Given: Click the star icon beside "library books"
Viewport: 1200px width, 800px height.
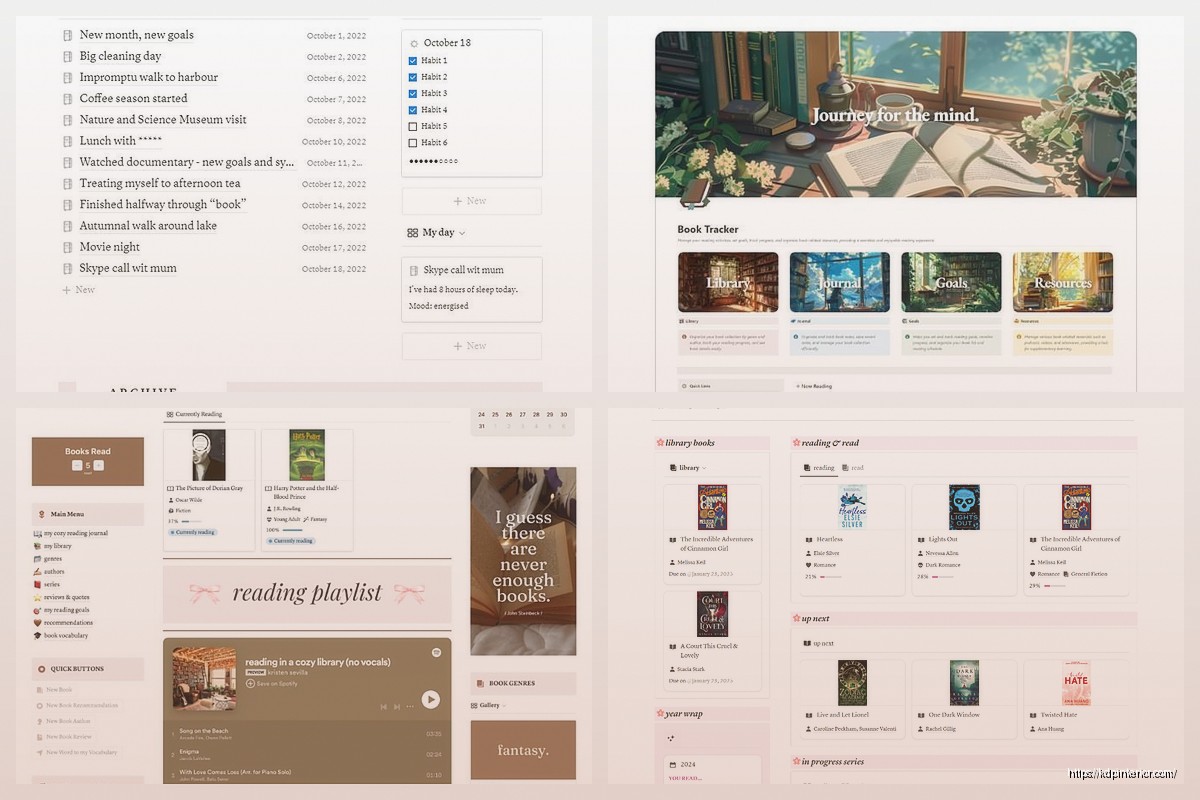Looking at the screenshot, I should (660, 443).
